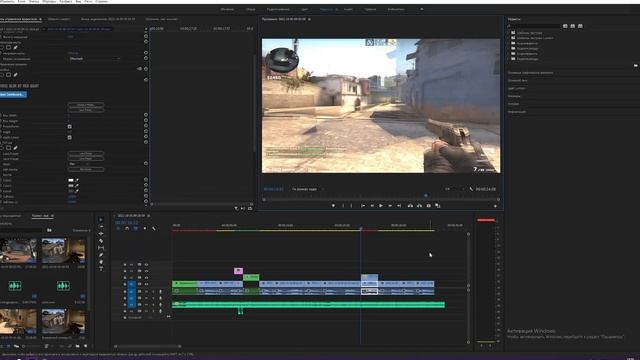The height and width of the screenshot is (360, 640).
Task: Switch to the Сборка workspace tab
Action: point(251,9)
